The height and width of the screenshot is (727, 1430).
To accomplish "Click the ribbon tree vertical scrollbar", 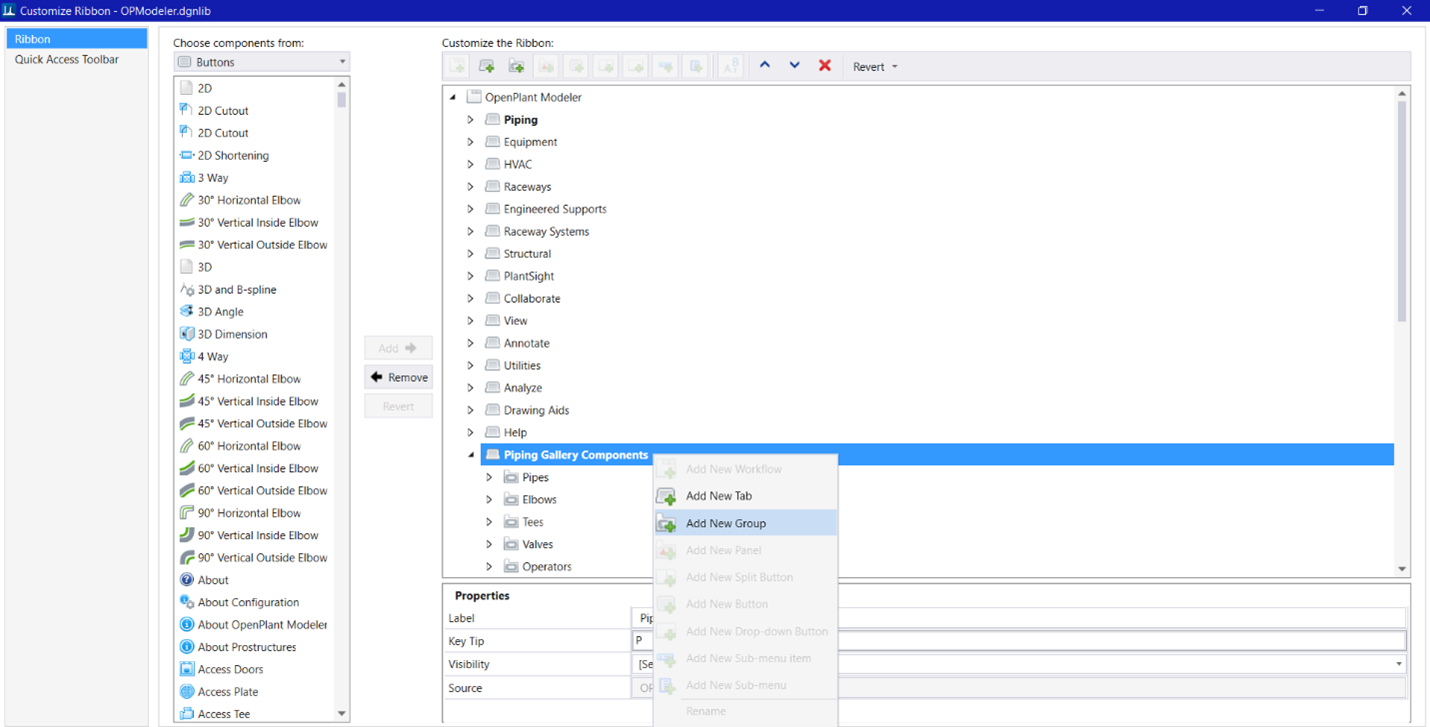I will coord(1402,210).
